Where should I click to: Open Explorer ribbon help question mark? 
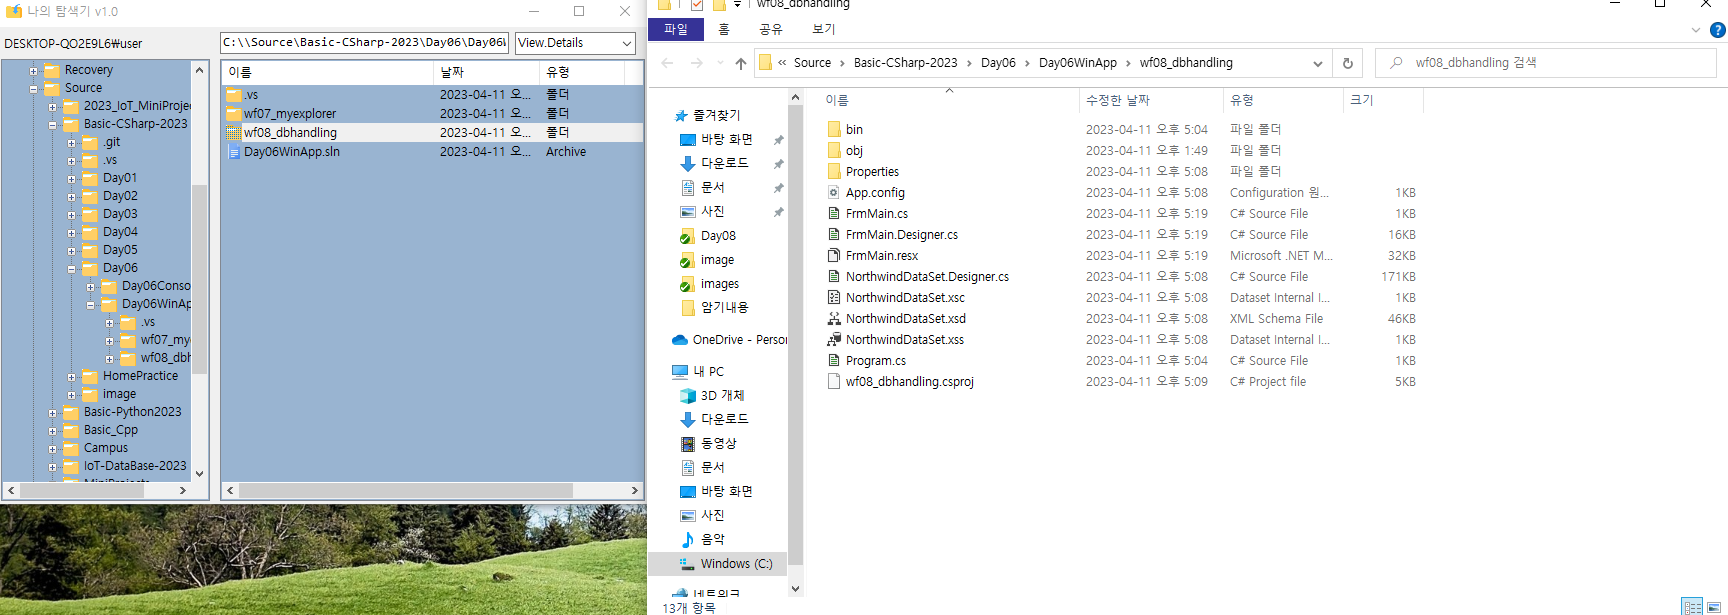coord(1718,30)
